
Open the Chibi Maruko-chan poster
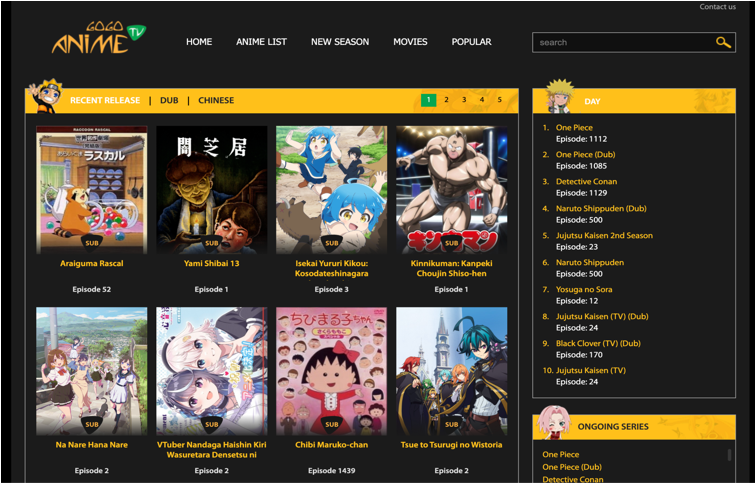coord(332,371)
